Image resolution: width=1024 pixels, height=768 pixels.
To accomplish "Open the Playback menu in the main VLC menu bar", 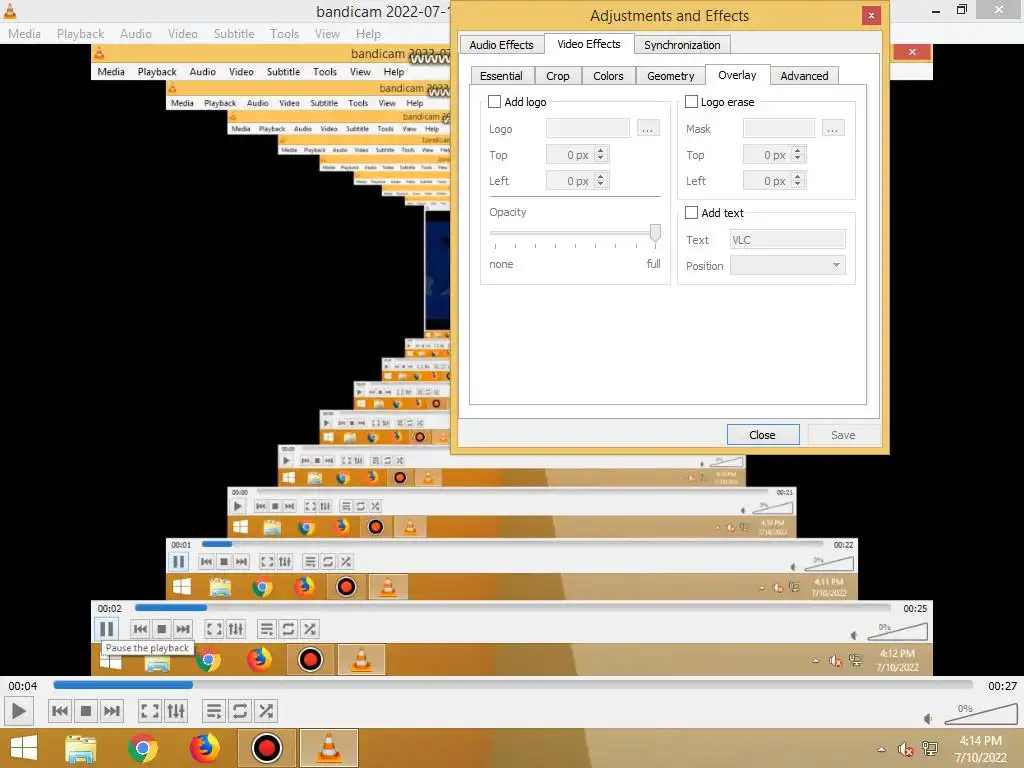I will tap(80, 33).
